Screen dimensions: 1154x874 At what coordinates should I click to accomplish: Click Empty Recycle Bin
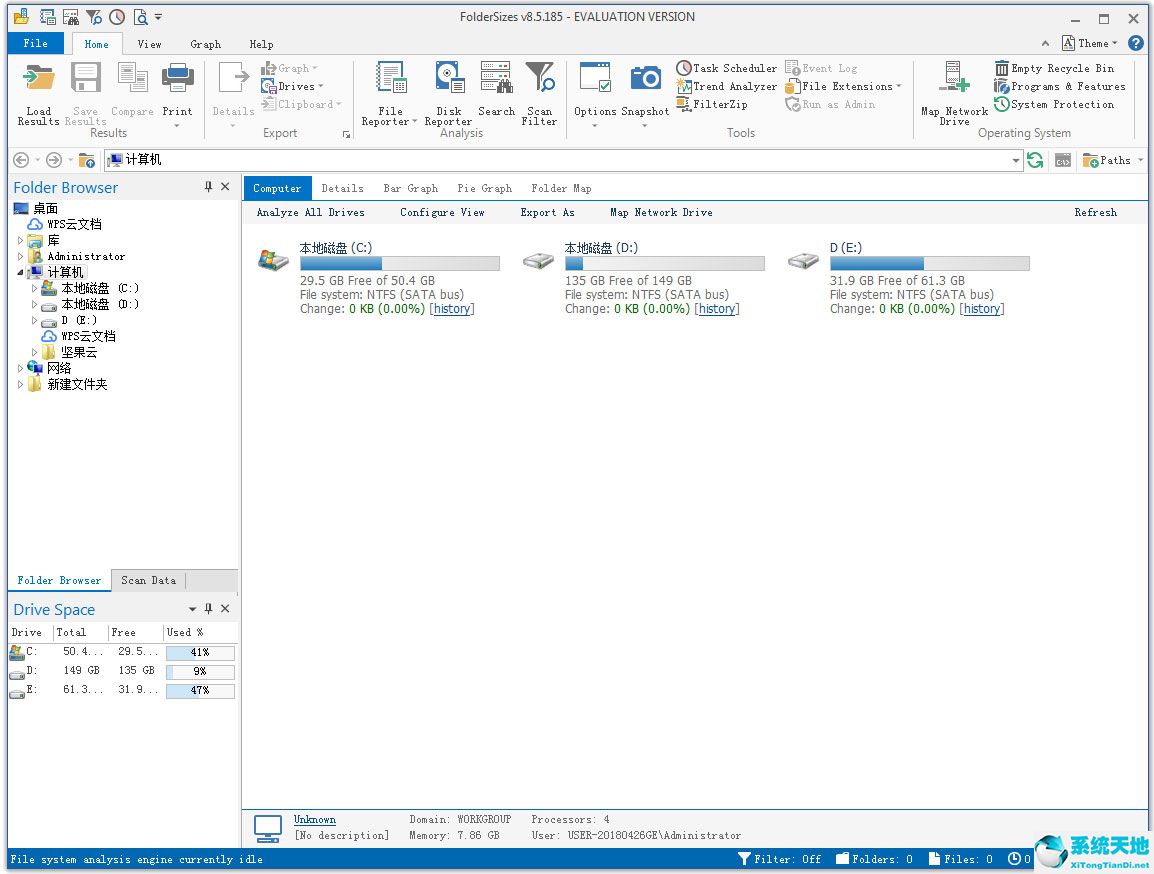(x=1054, y=68)
